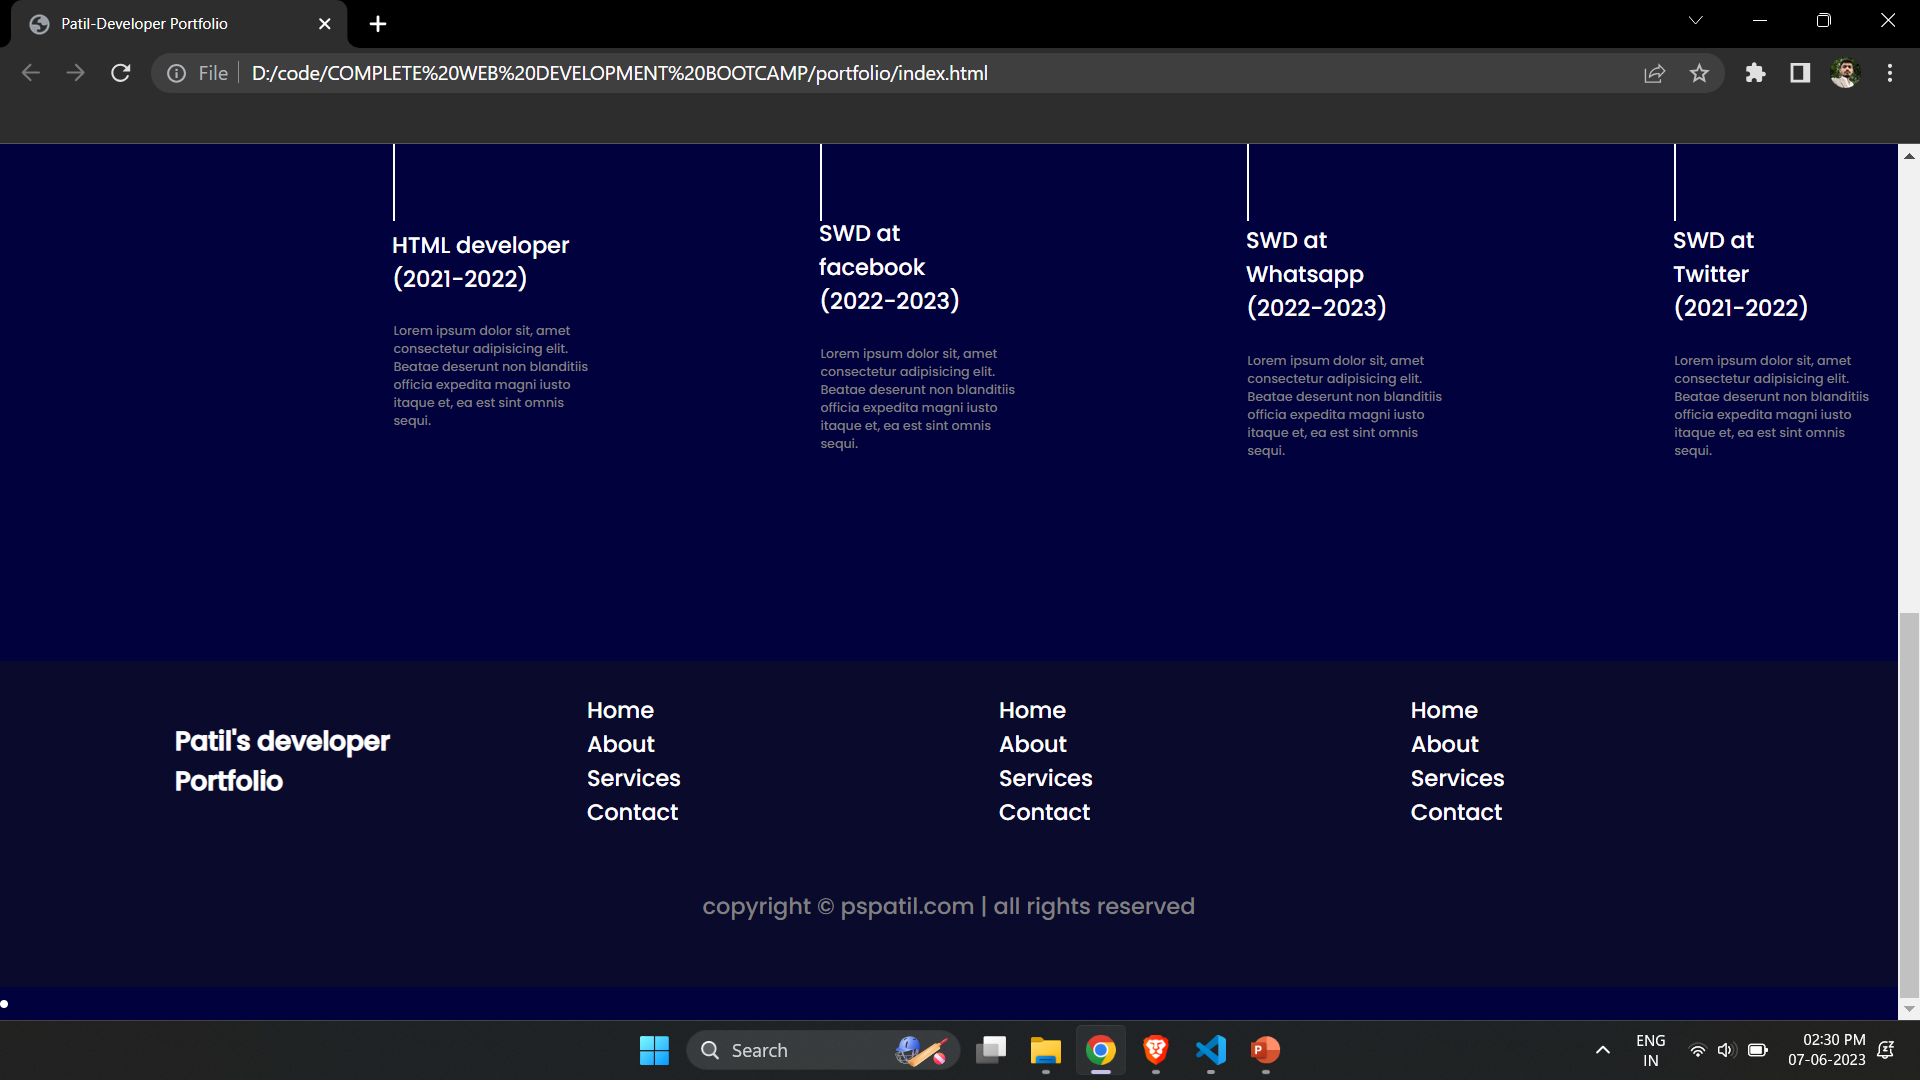Select the Patil-Developer Portfolio tab

[x=145, y=24]
